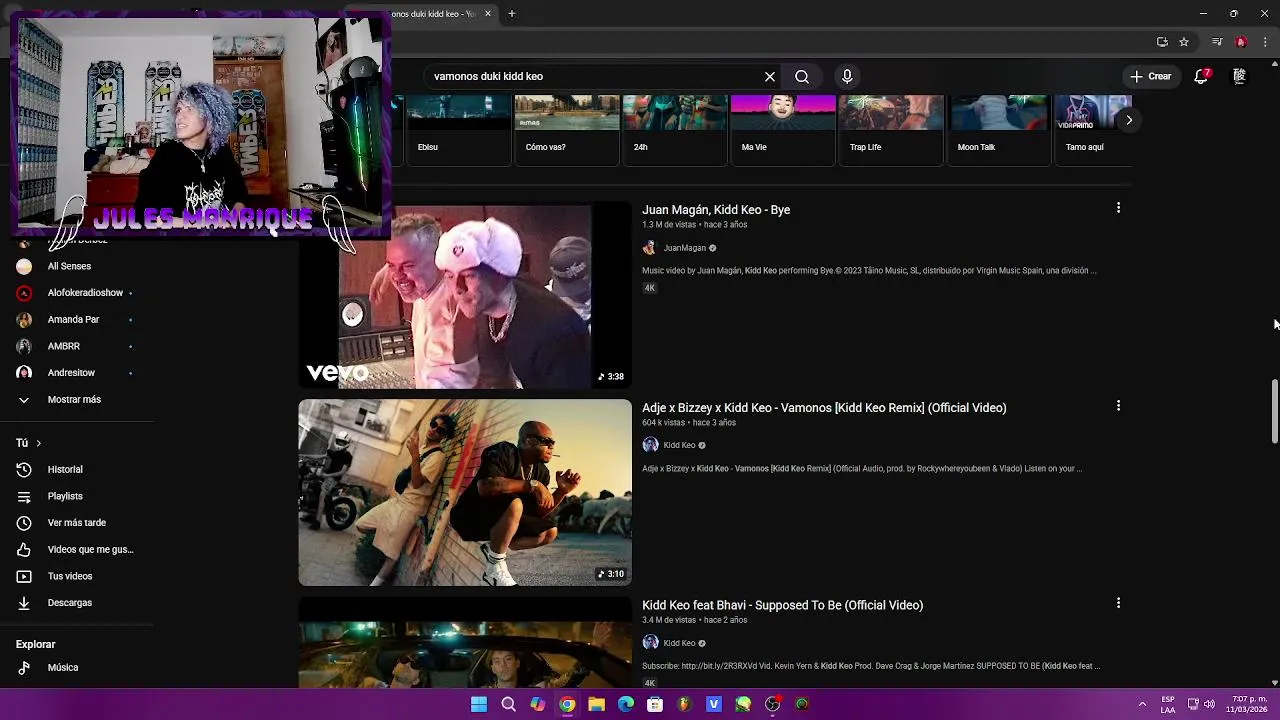Click the magnifying glass search button
1280x720 pixels.
(x=802, y=76)
